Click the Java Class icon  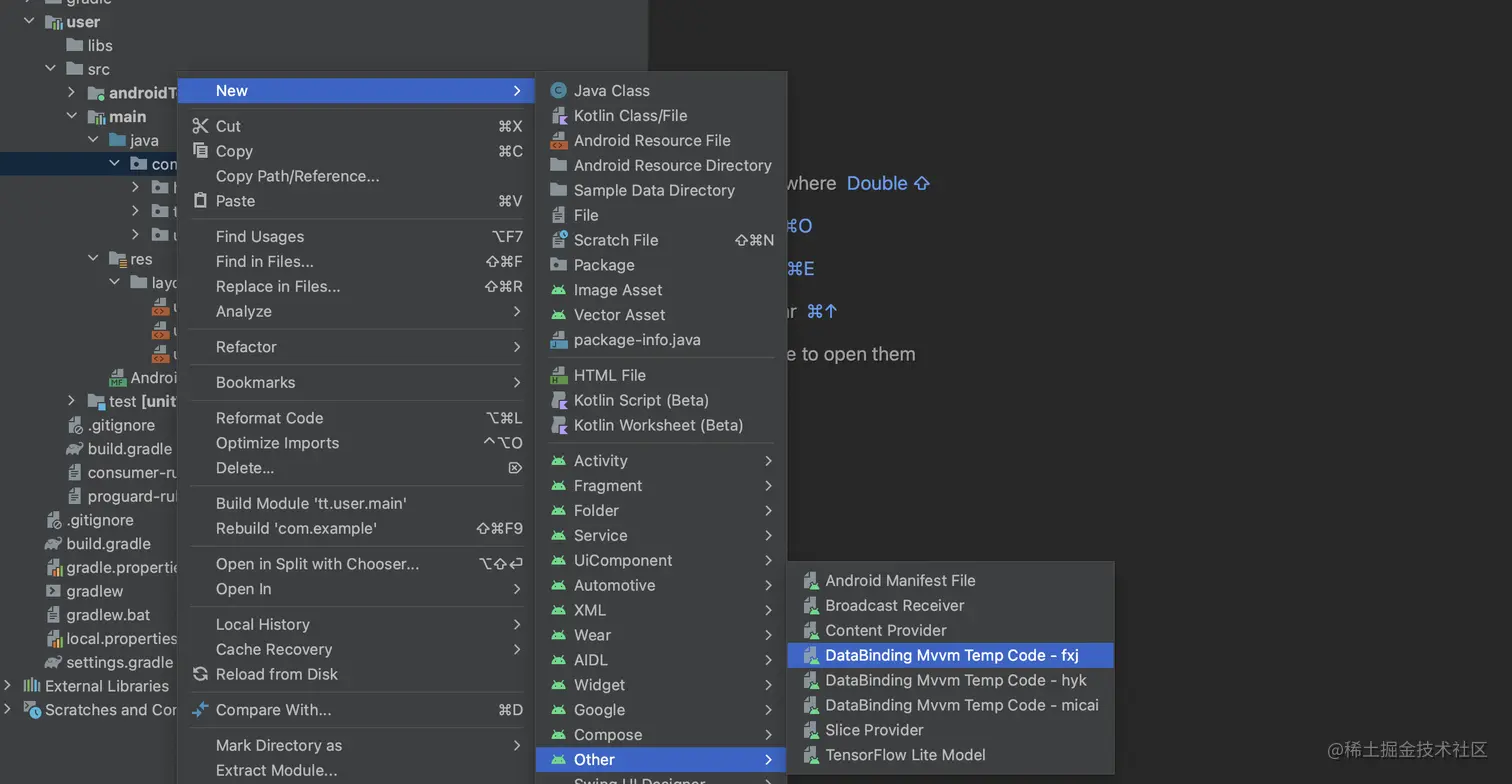(559, 91)
